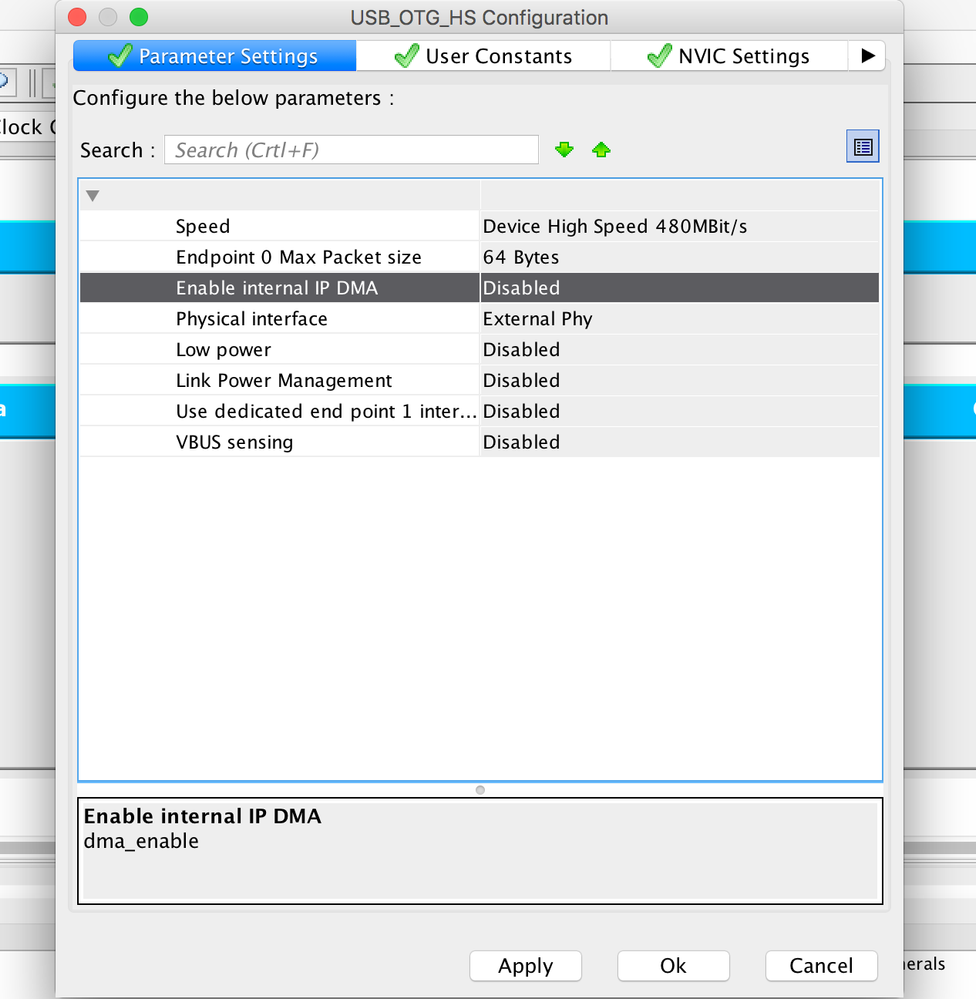Screen dimensions: 976x999
Task: Change Physical interface External Phy value
Action: (680, 319)
